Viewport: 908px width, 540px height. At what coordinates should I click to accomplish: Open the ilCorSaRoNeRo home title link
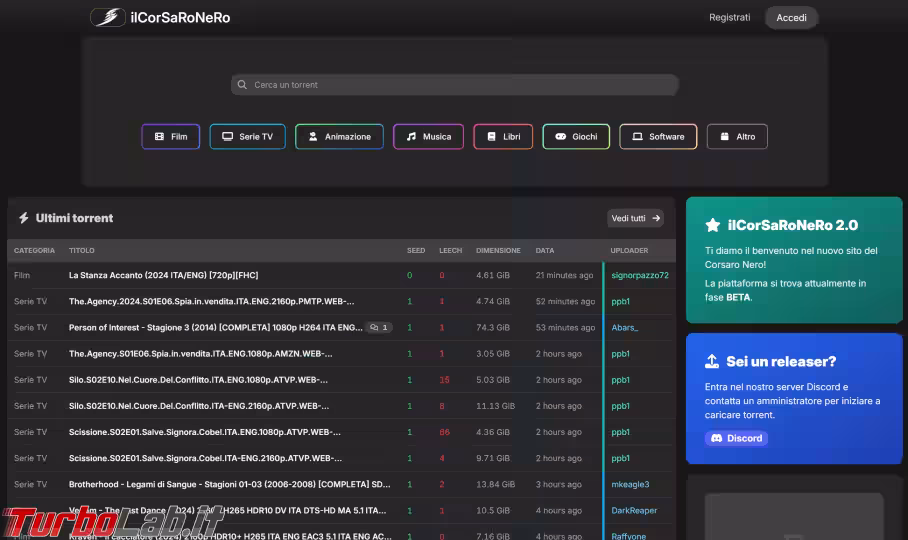[x=180, y=17]
